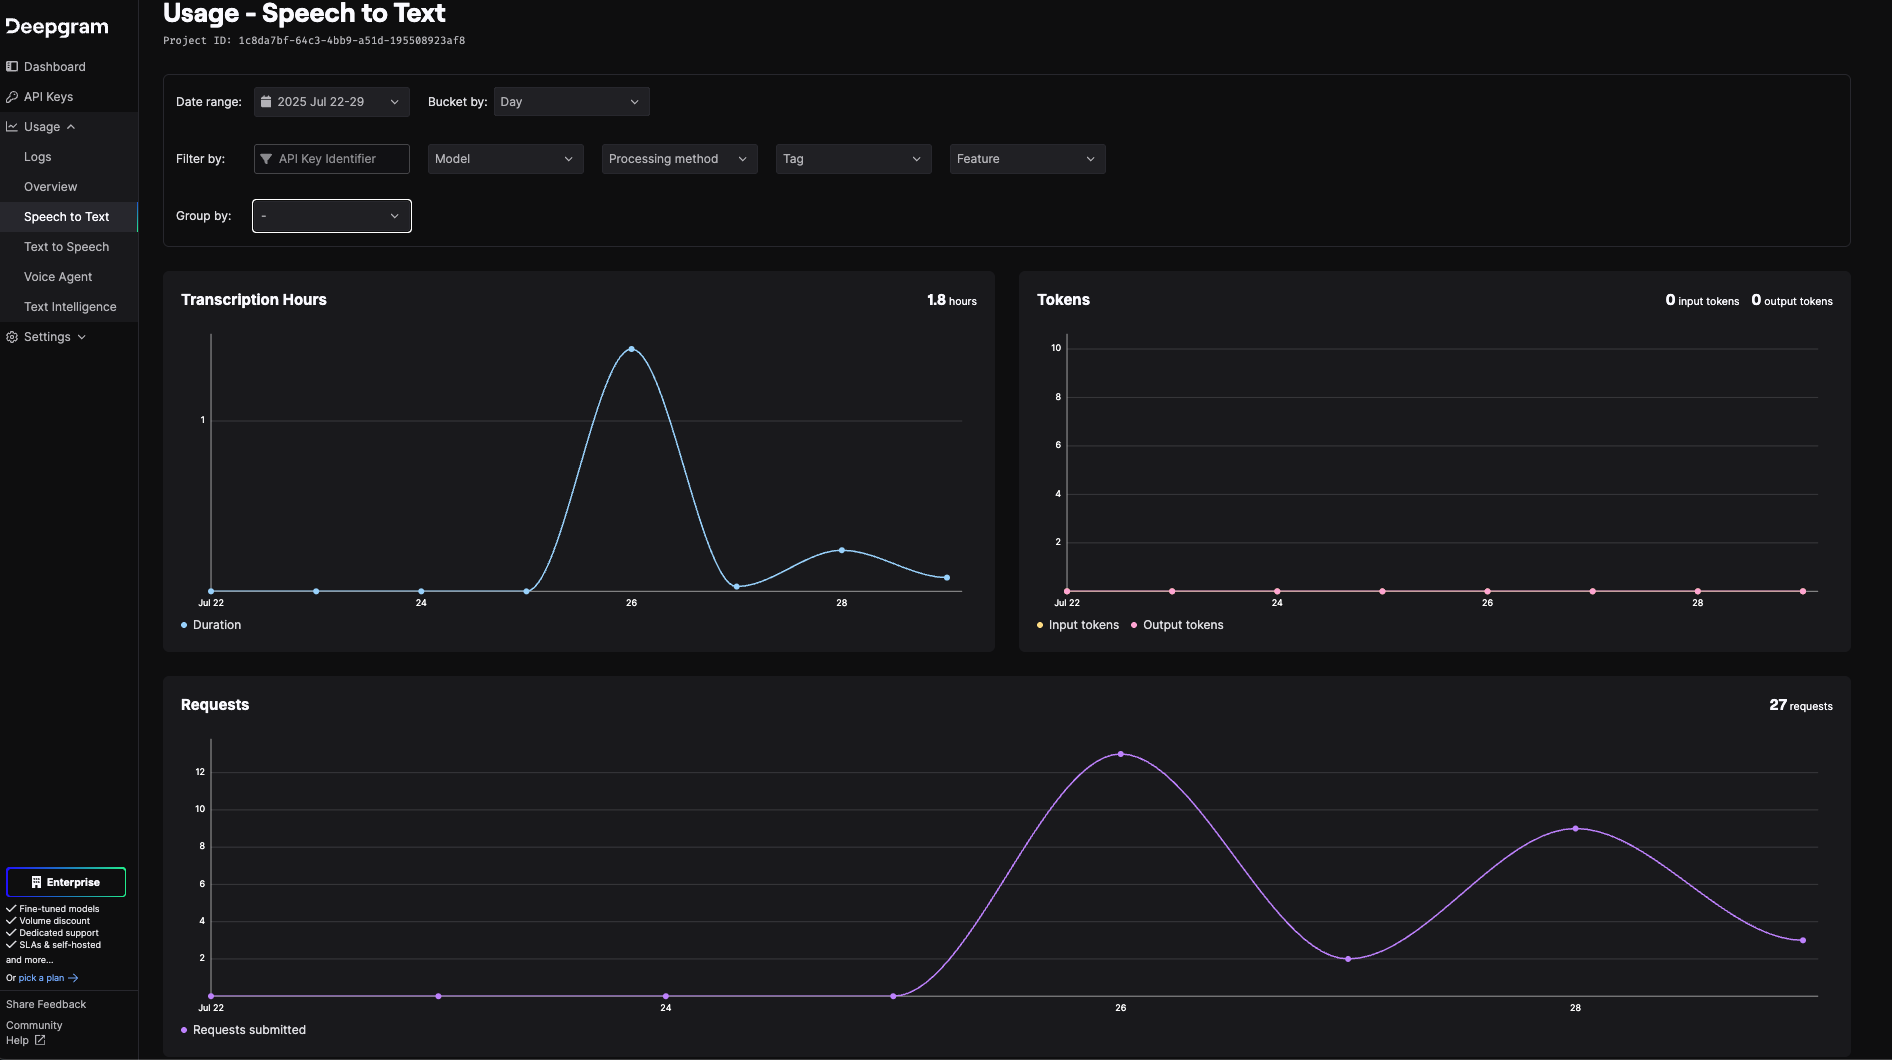Click the arrow icon next to pick a plan
1892x1060 pixels.
click(73, 978)
